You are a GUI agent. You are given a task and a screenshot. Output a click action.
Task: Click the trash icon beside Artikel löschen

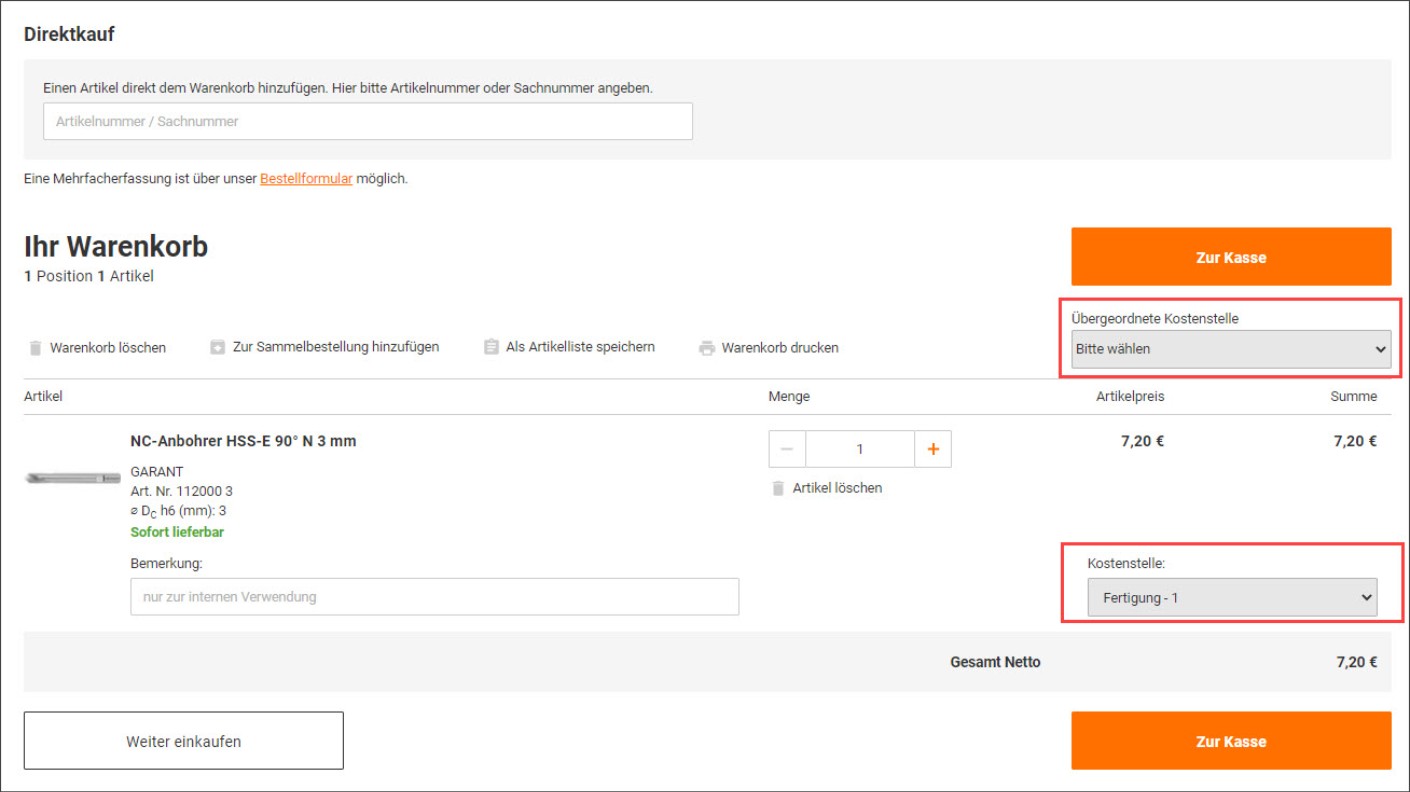[778, 488]
